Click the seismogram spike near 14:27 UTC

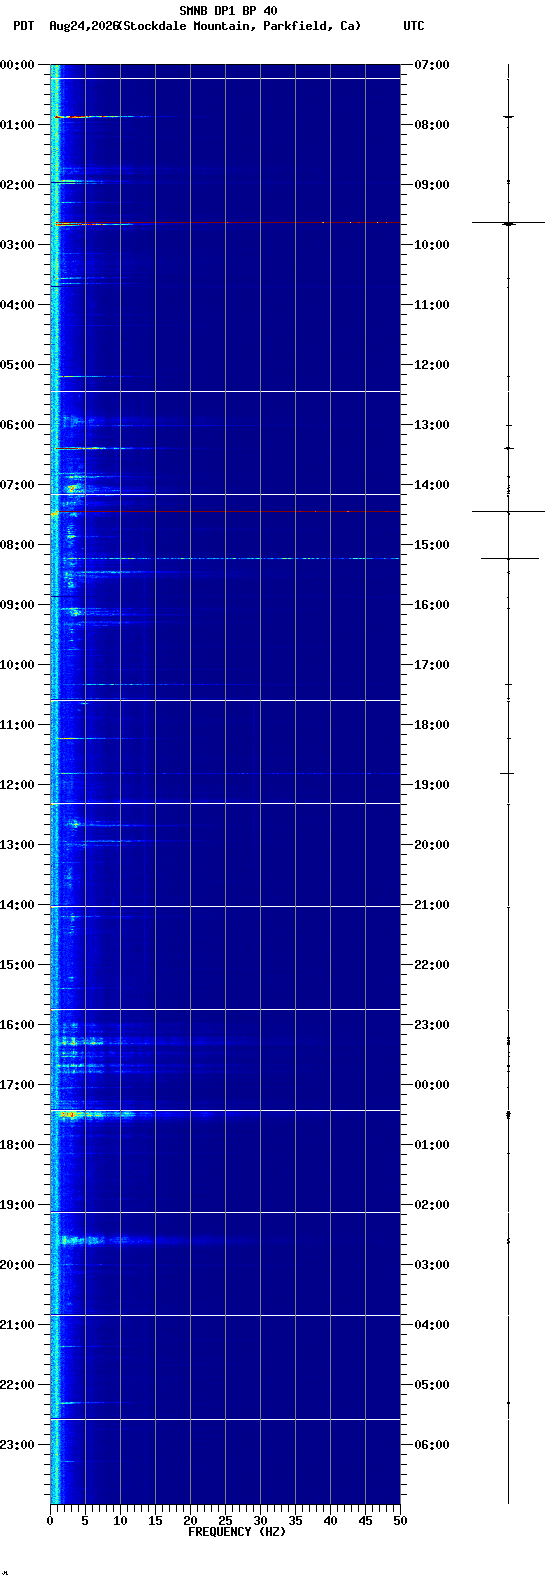(x=508, y=511)
